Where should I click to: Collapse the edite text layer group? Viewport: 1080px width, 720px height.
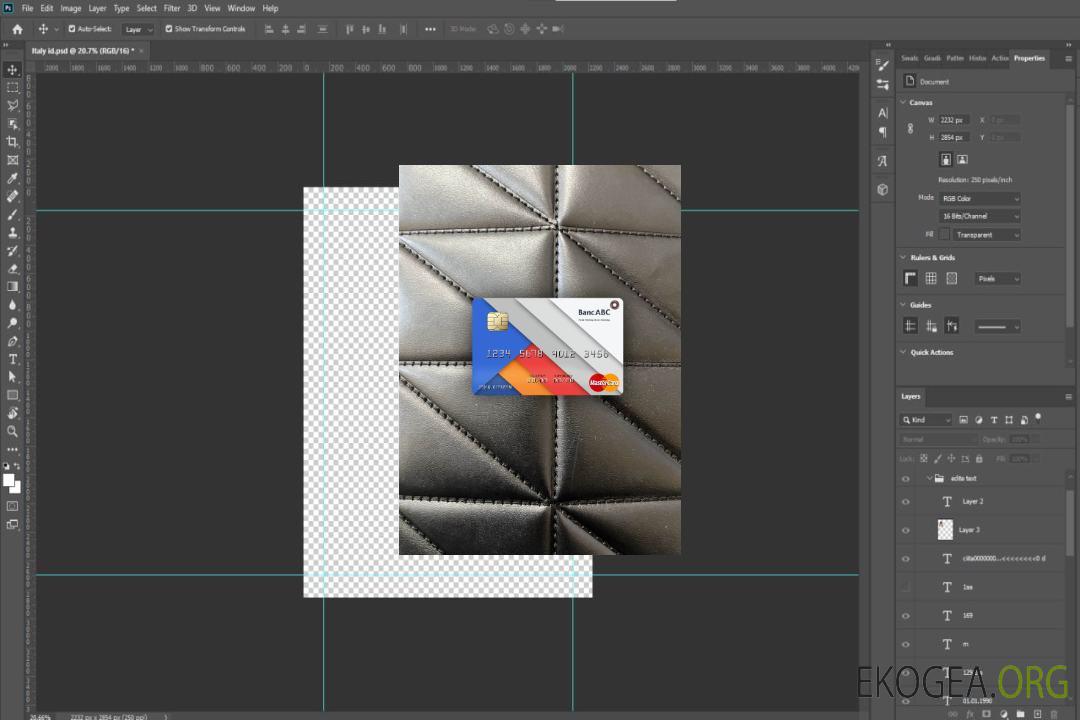click(x=928, y=479)
